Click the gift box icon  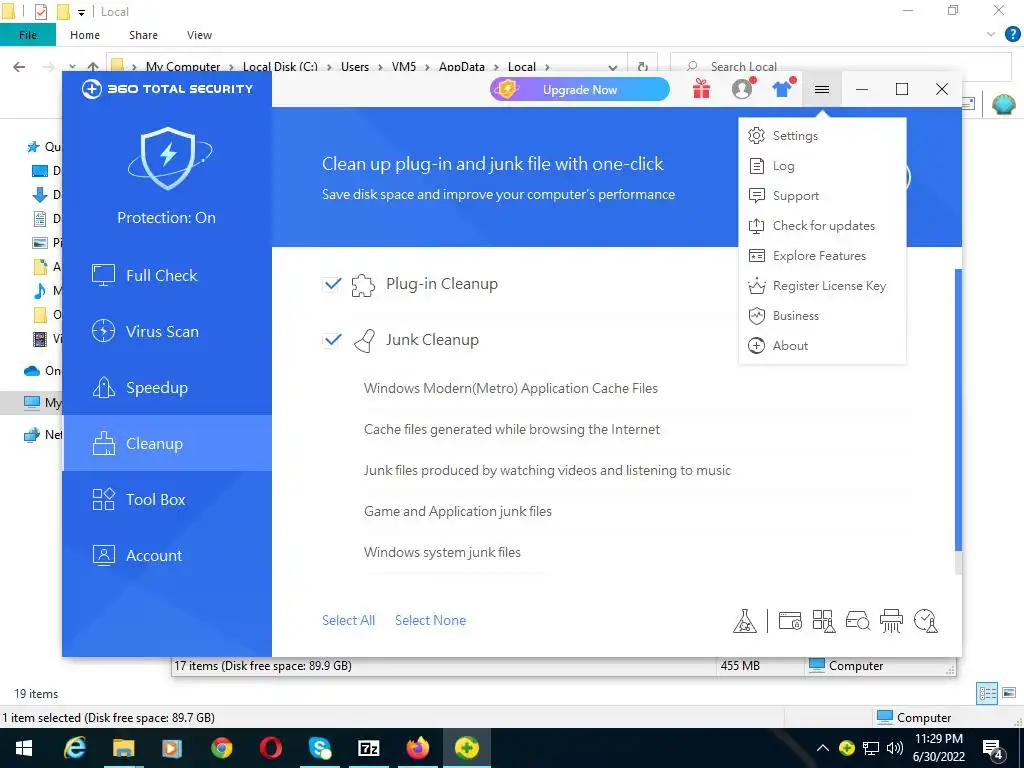(x=701, y=89)
